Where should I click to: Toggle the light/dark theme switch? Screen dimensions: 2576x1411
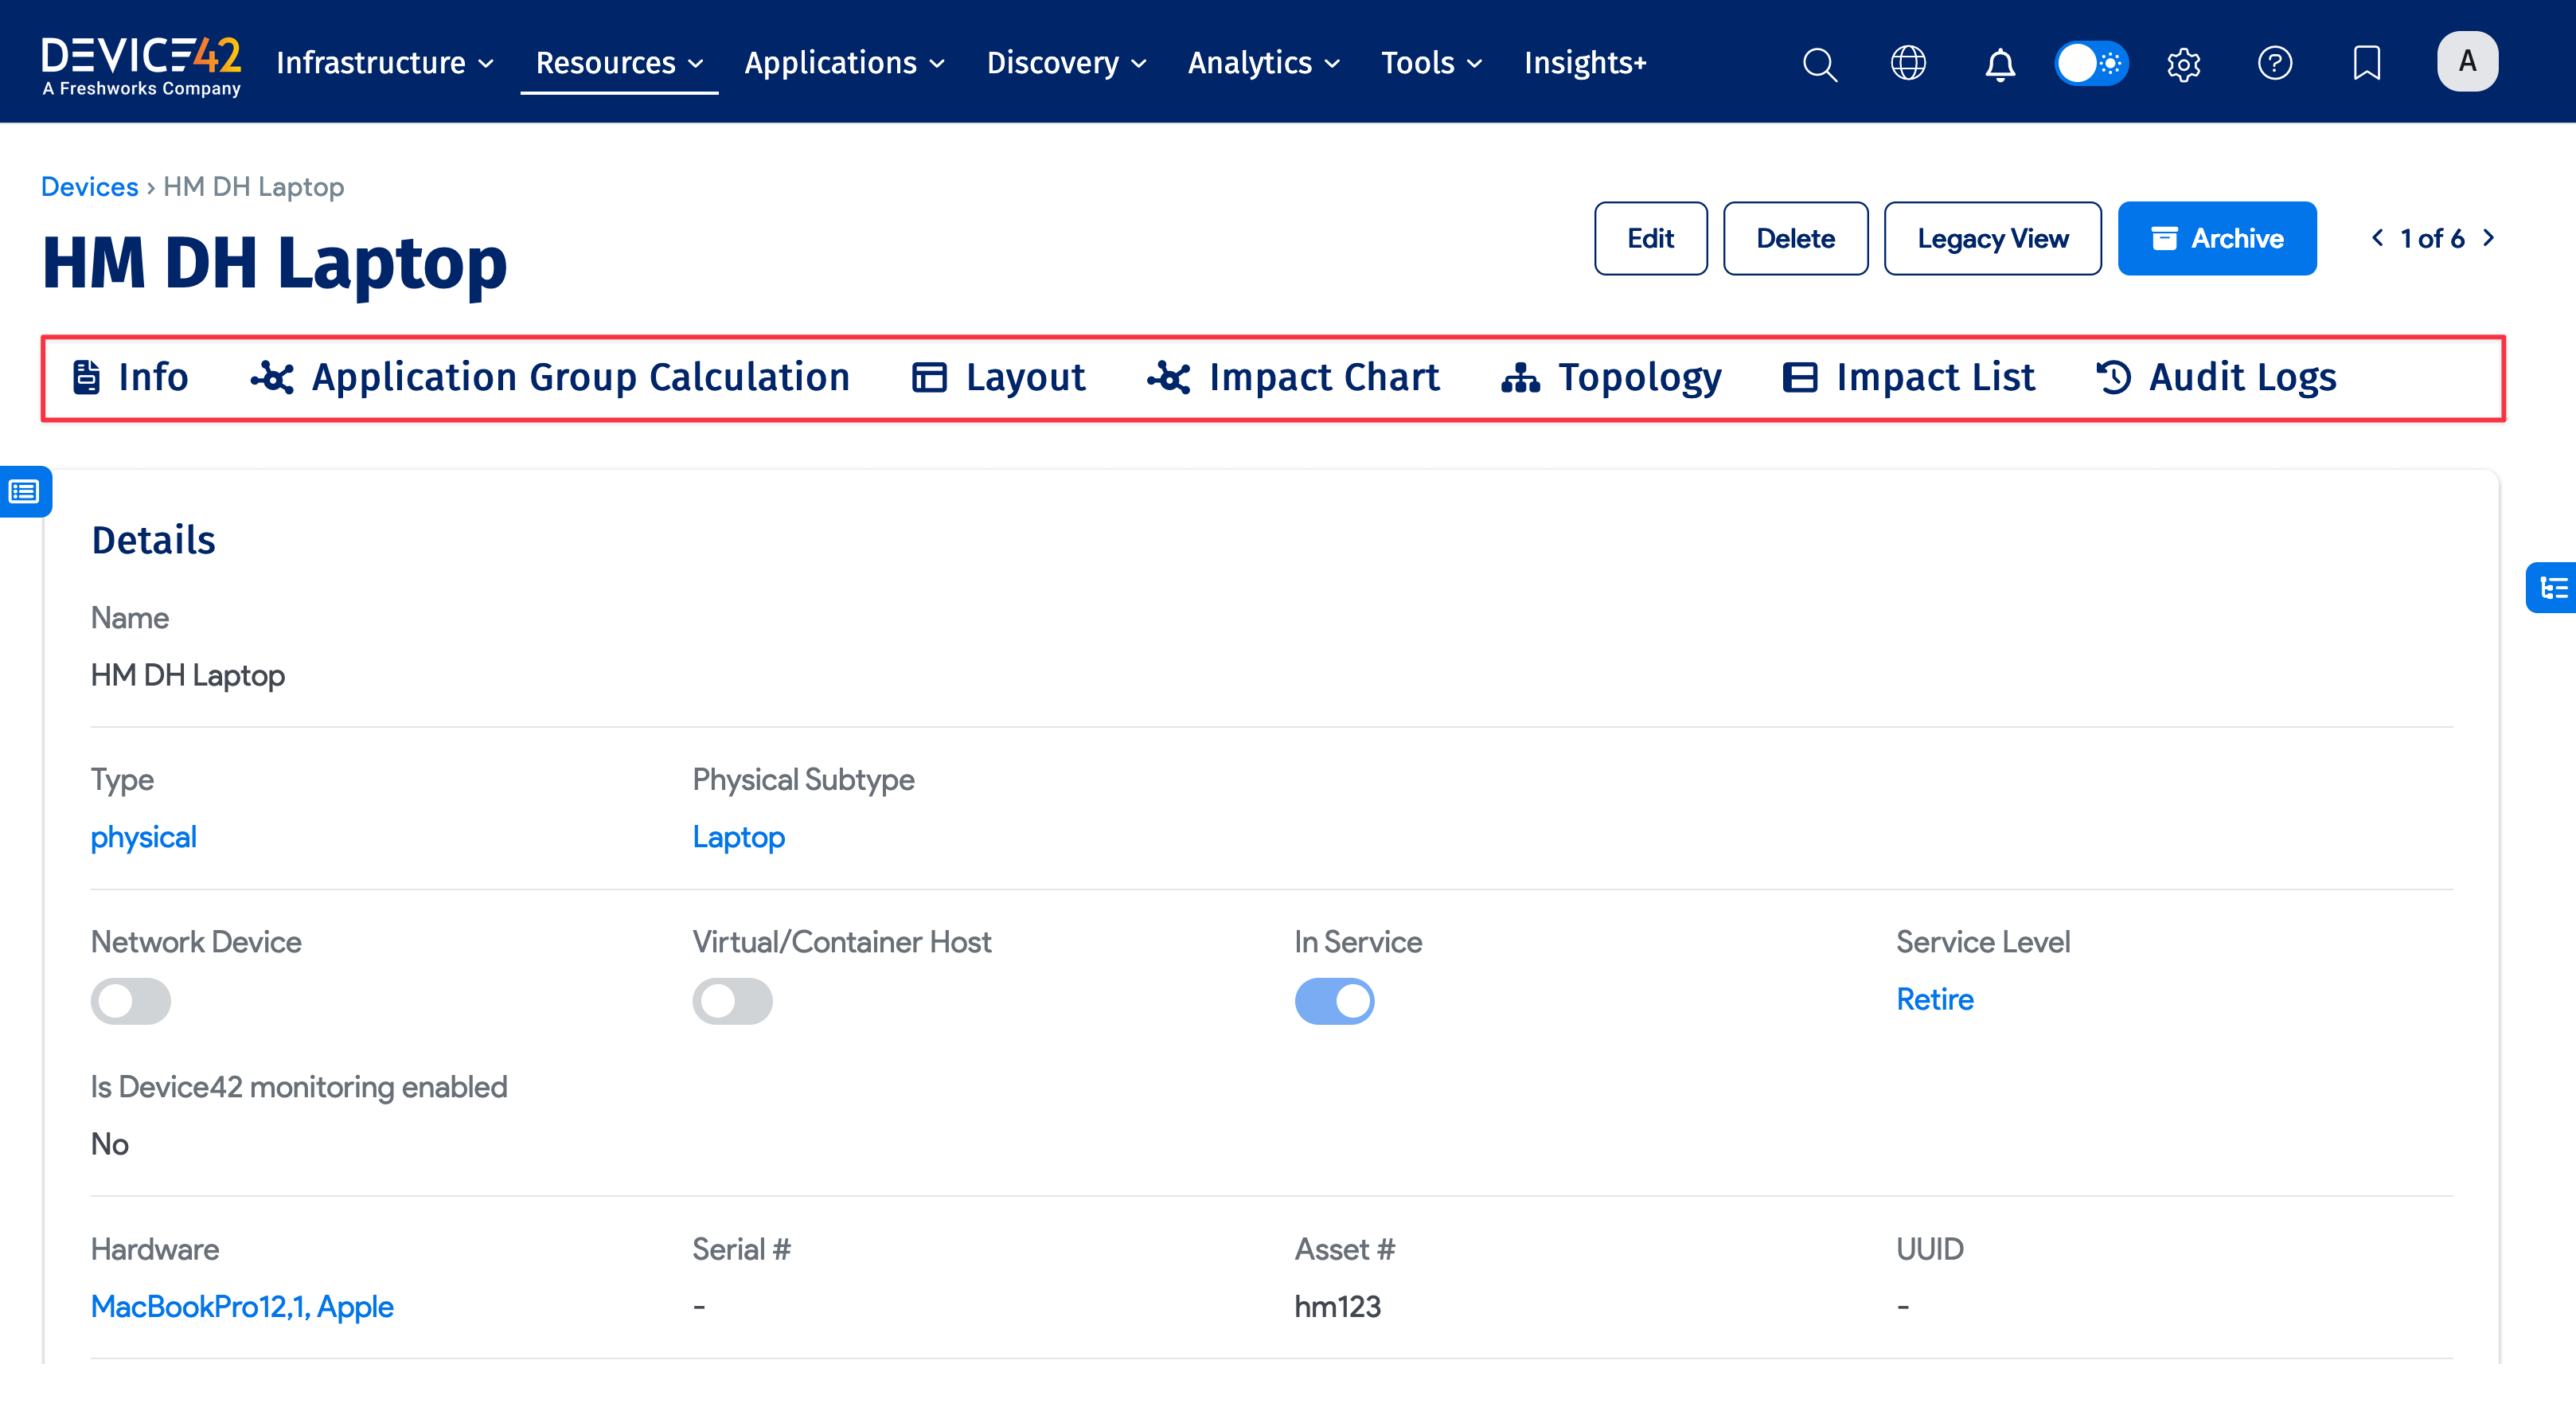coord(2091,63)
